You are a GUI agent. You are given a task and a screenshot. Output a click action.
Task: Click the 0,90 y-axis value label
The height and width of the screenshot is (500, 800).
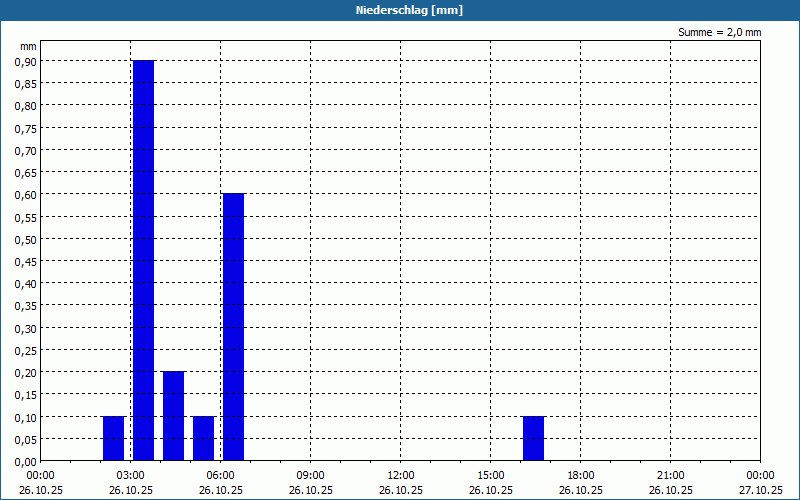pos(26,61)
